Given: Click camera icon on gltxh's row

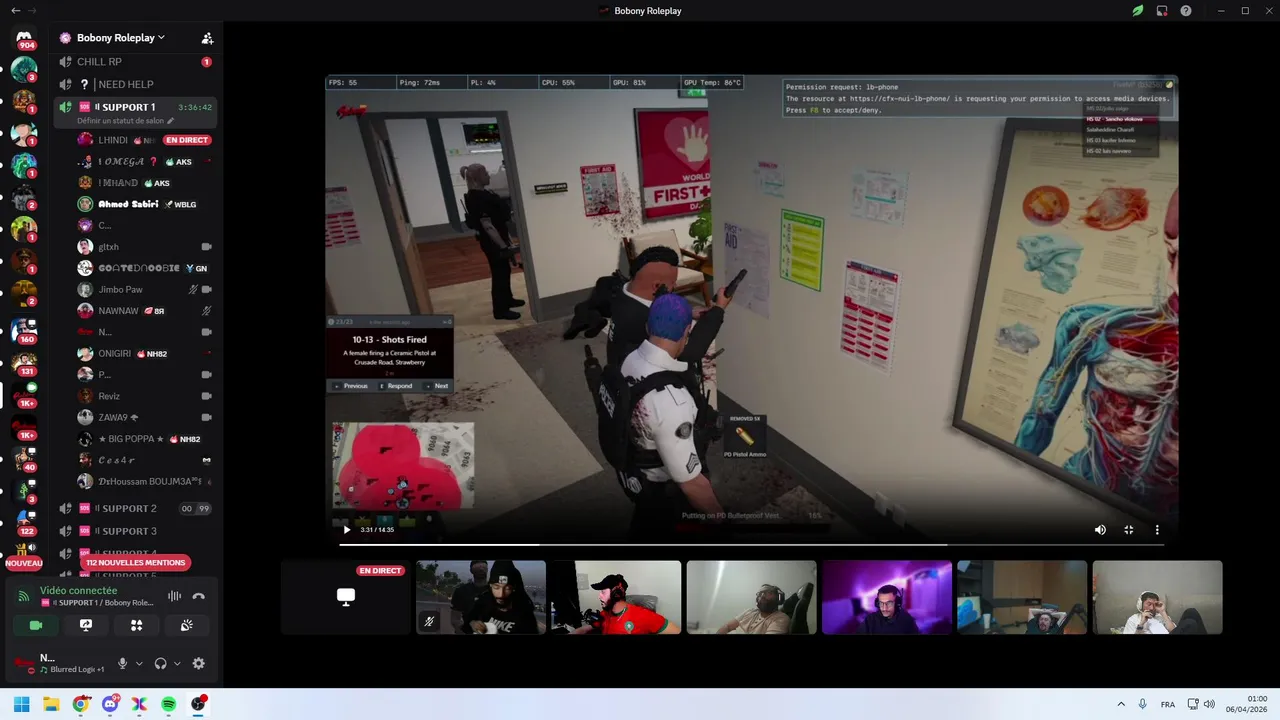Looking at the screenshot, I should point(207,246).
